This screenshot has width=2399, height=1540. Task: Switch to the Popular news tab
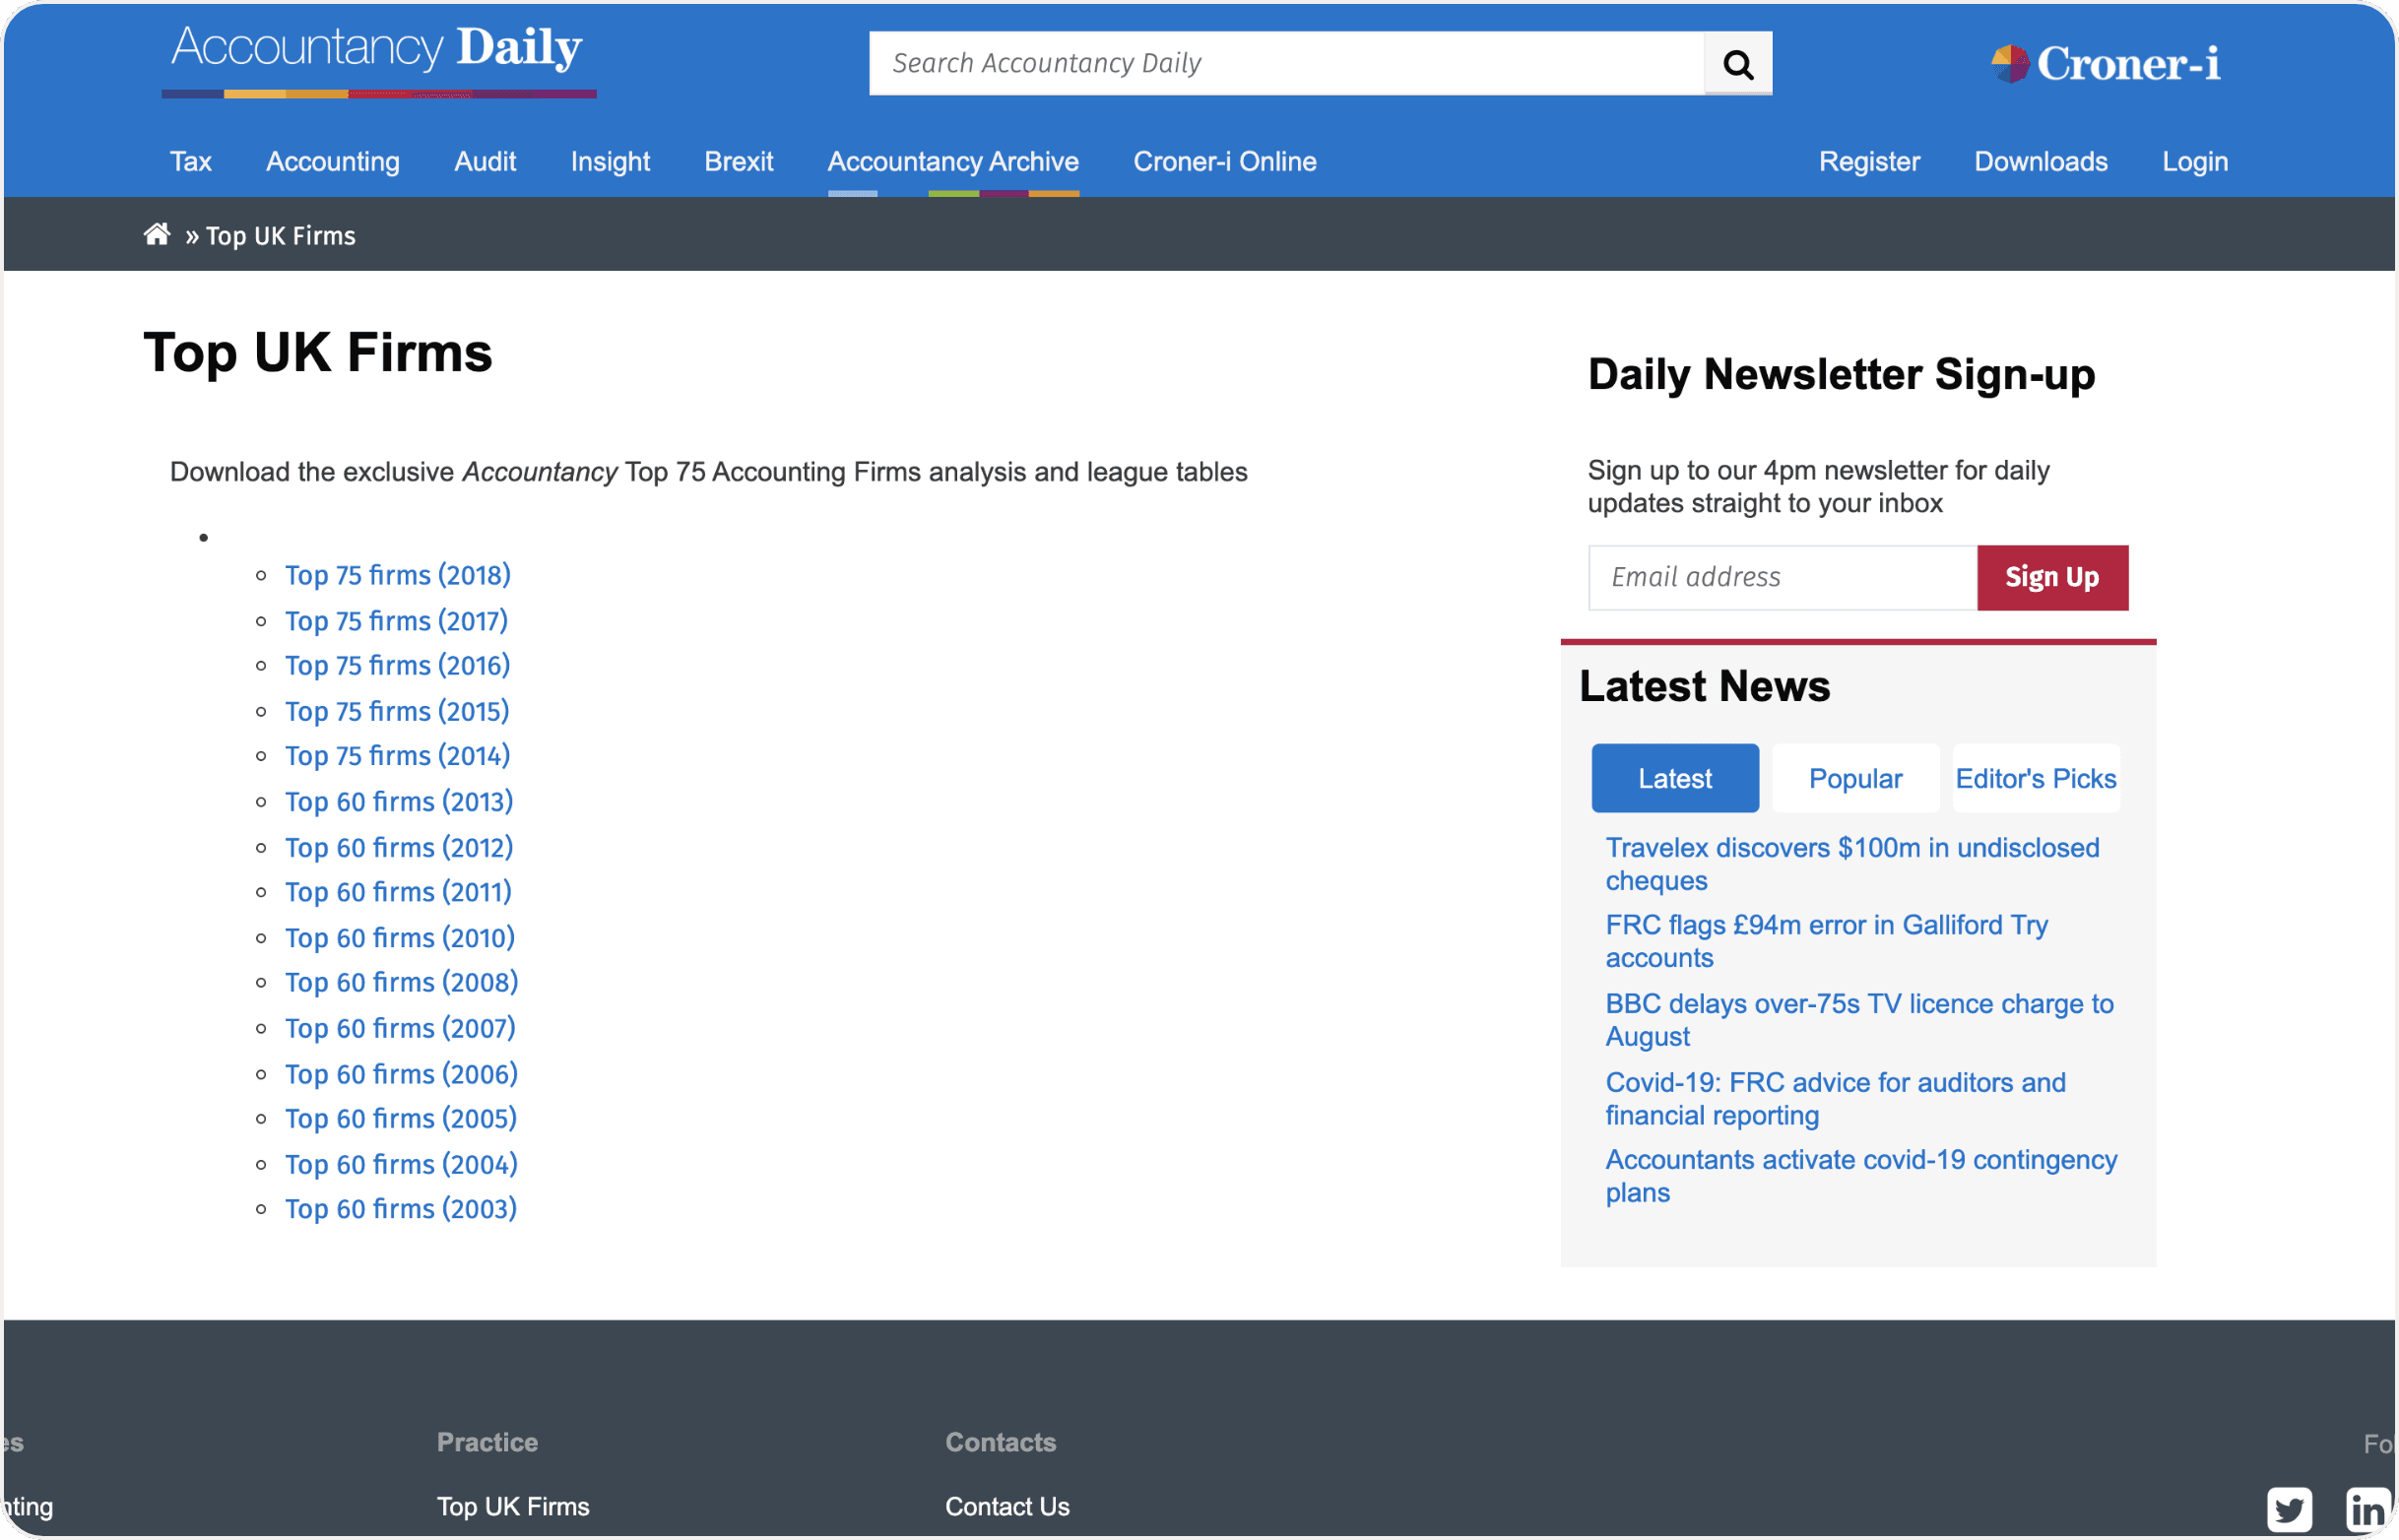(1854, 778)
